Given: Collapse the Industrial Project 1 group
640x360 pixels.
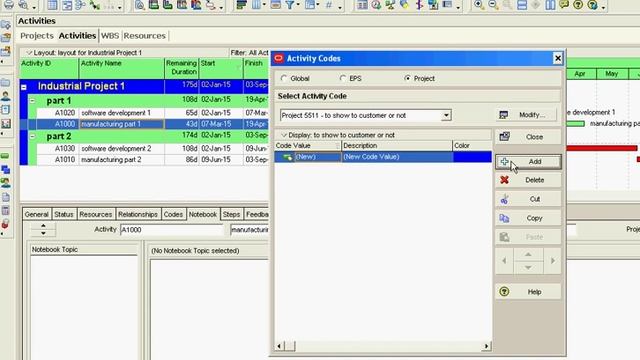Looking at the screenshot, I should coord(24,87).
